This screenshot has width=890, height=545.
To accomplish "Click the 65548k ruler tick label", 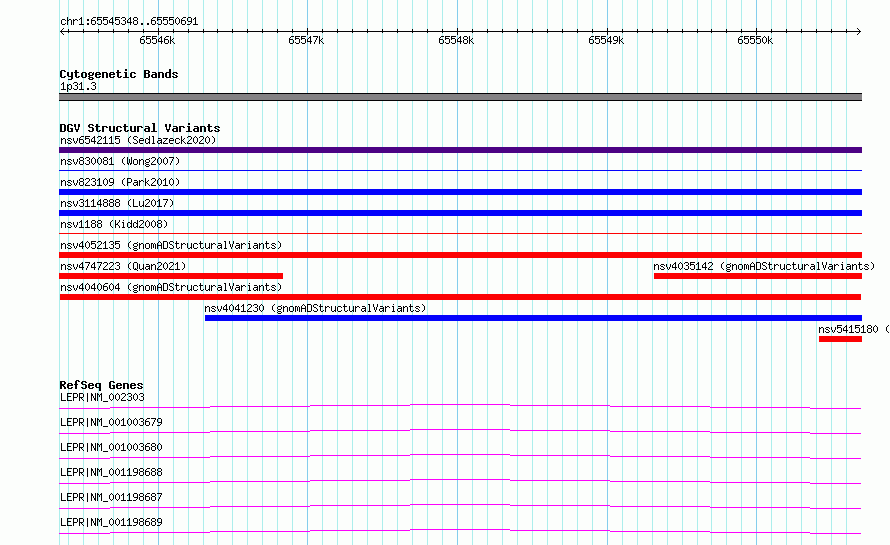I will coord(456,40).
